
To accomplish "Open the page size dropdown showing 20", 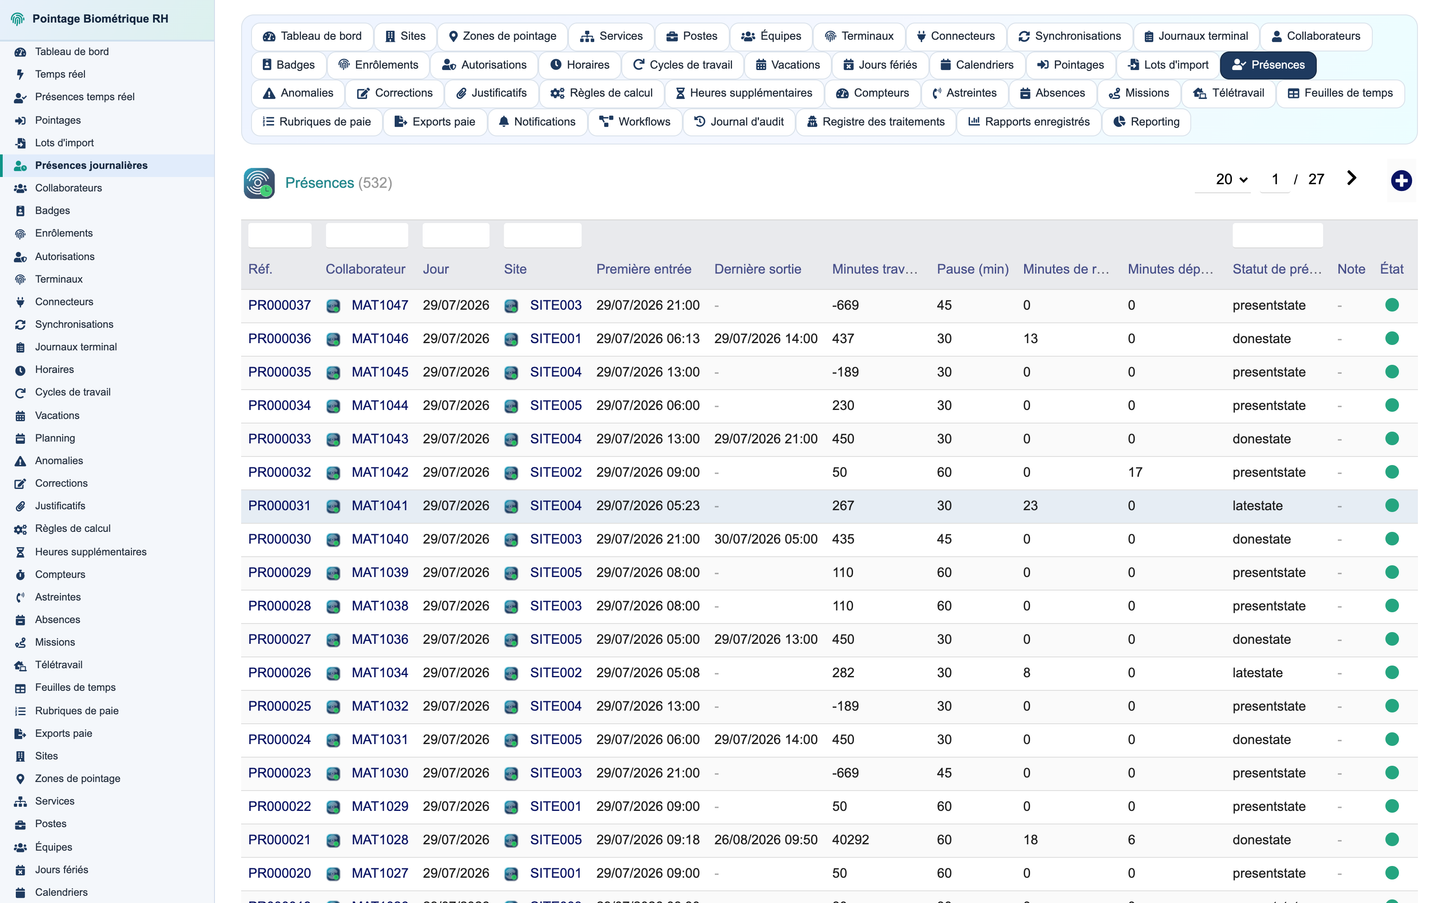I will click(1231, 179).
